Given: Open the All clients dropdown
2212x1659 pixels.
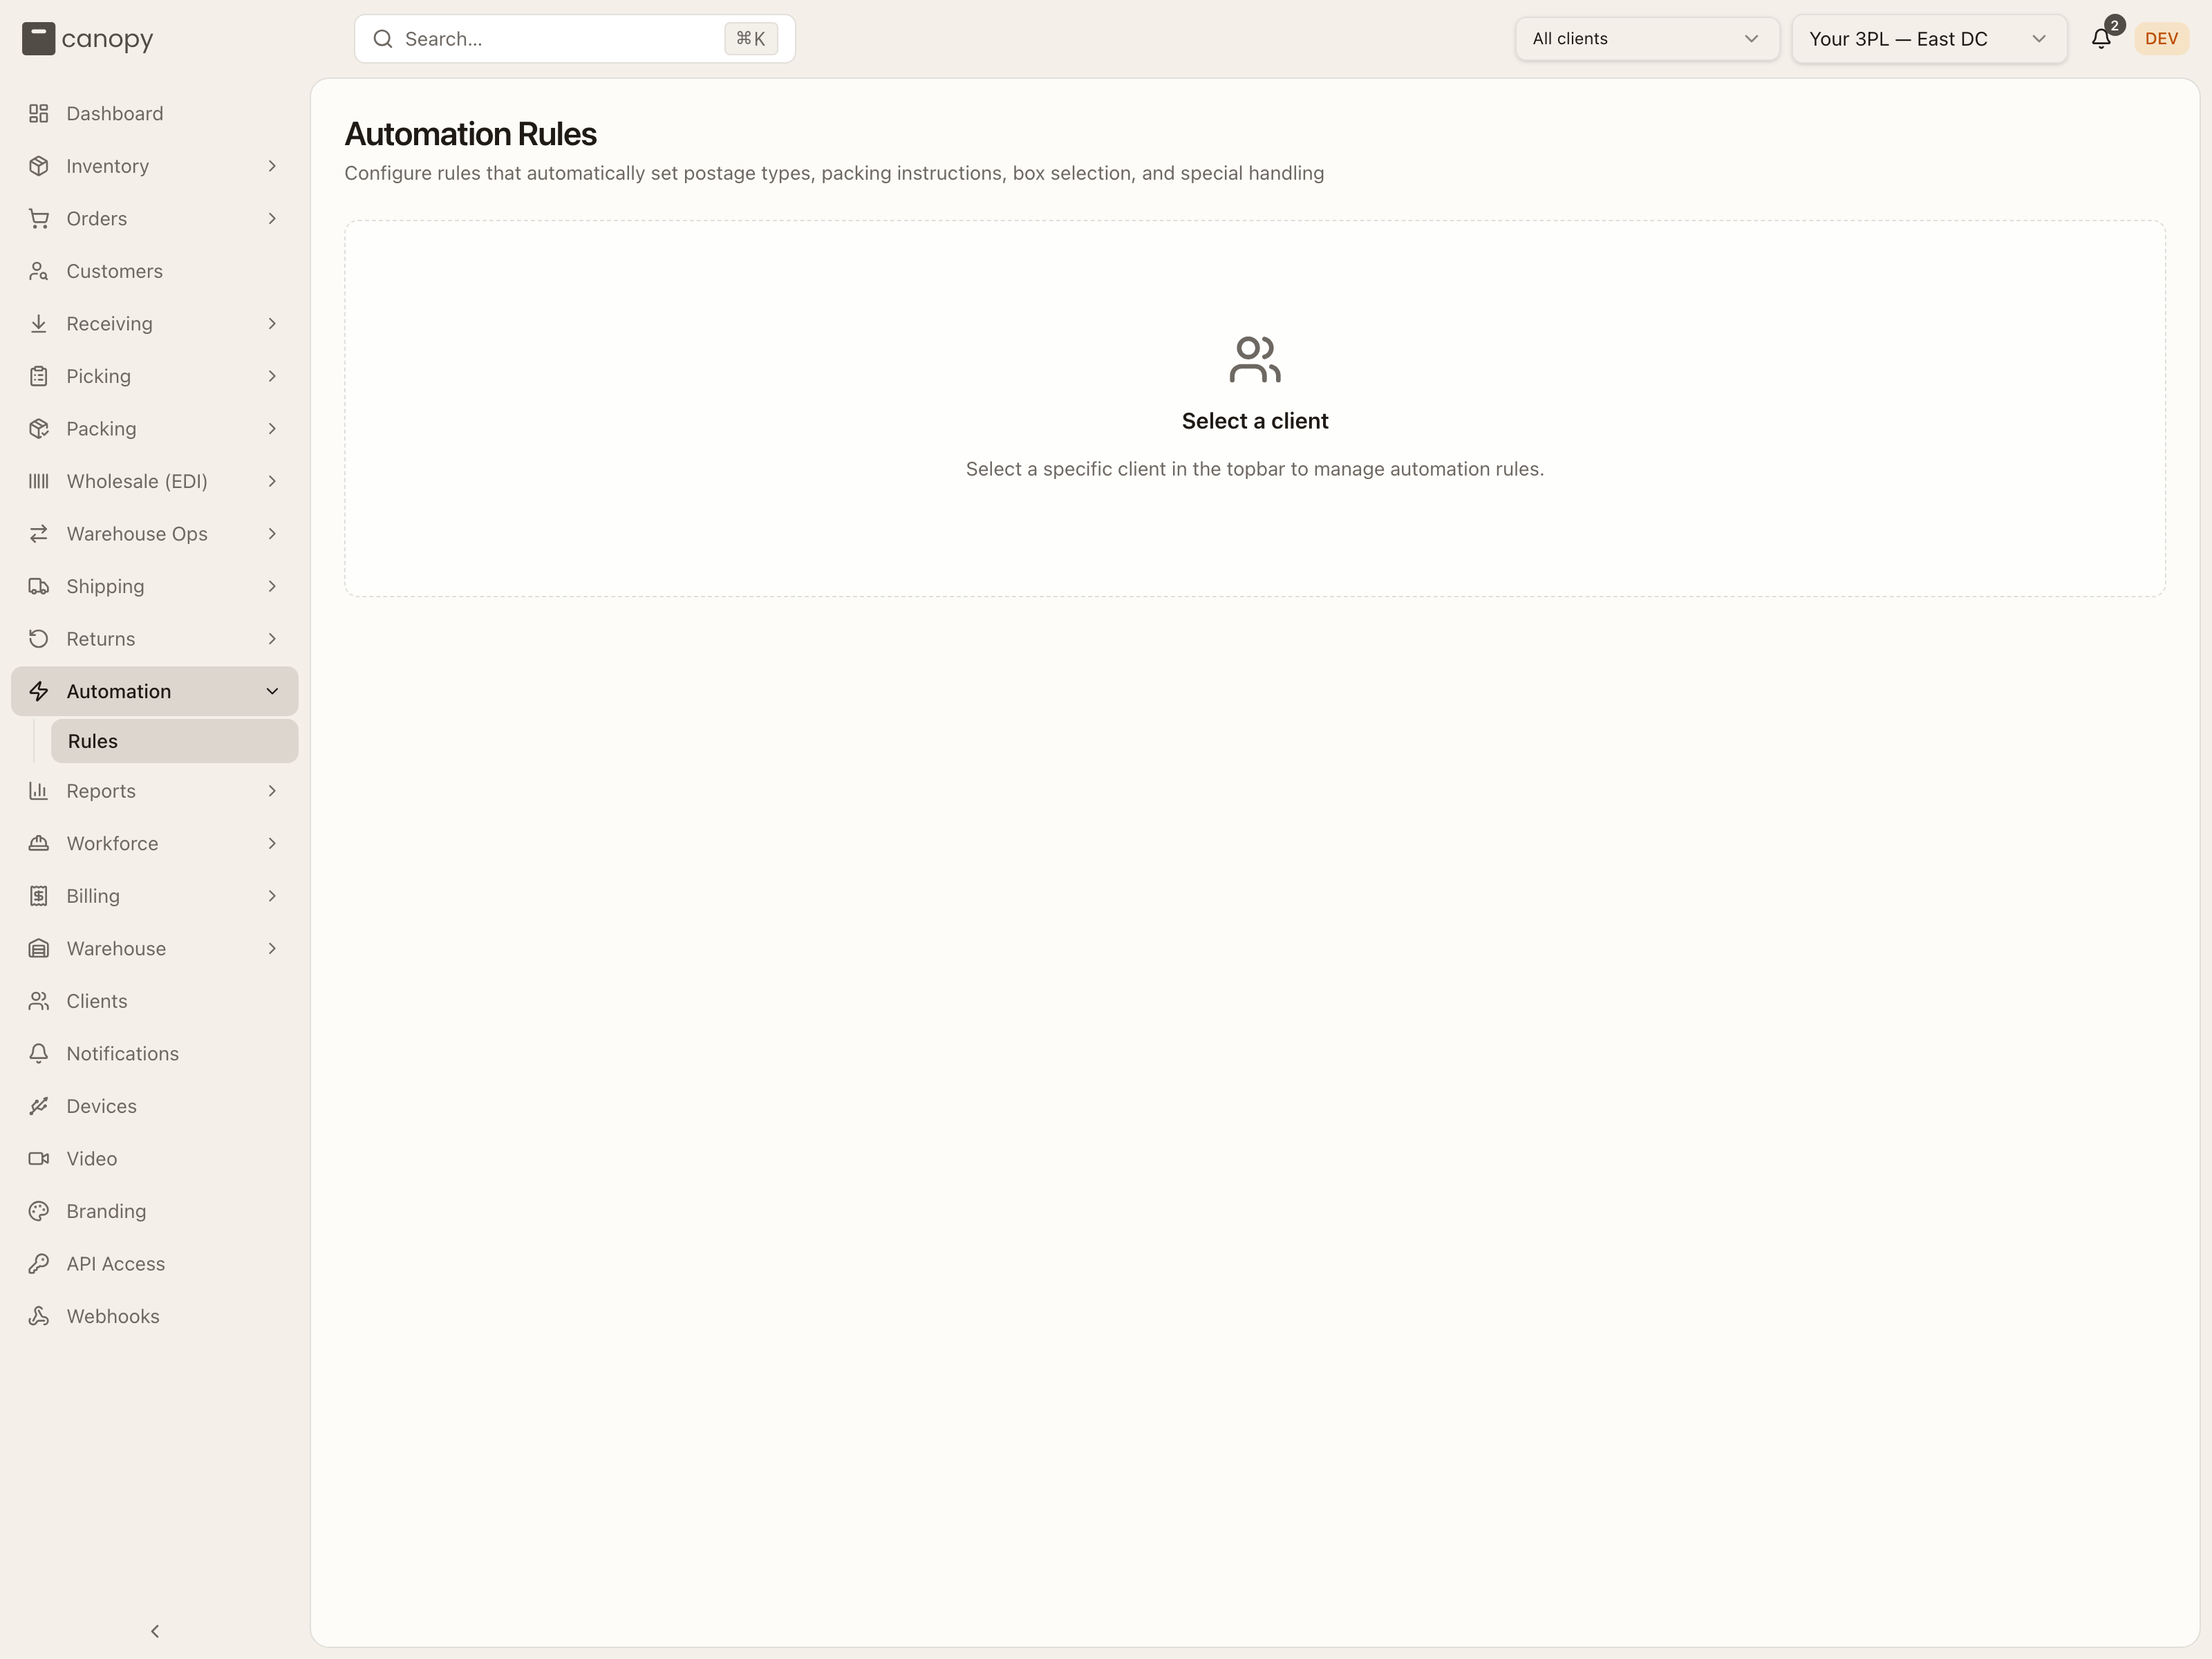Looking at the screenshot, I should point(1646,39).
